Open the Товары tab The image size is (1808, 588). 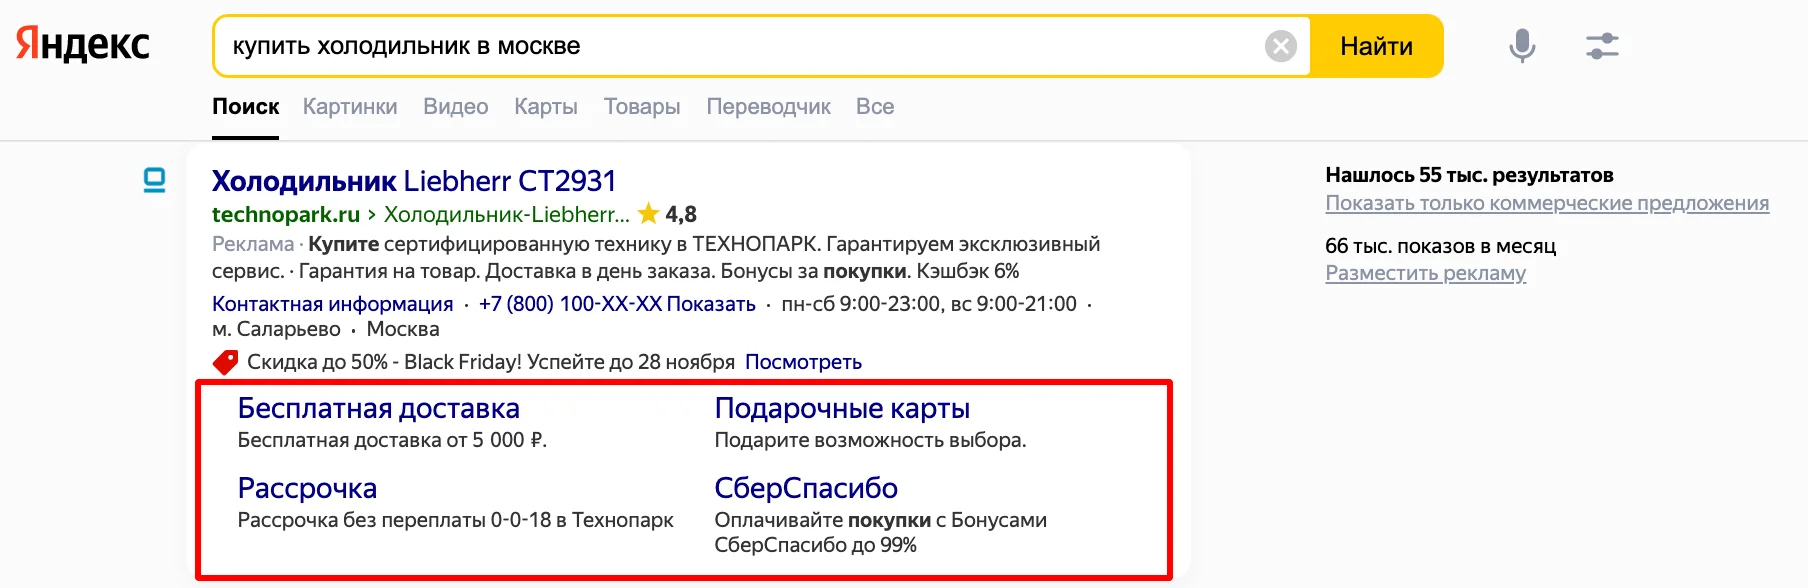[642, 107]
